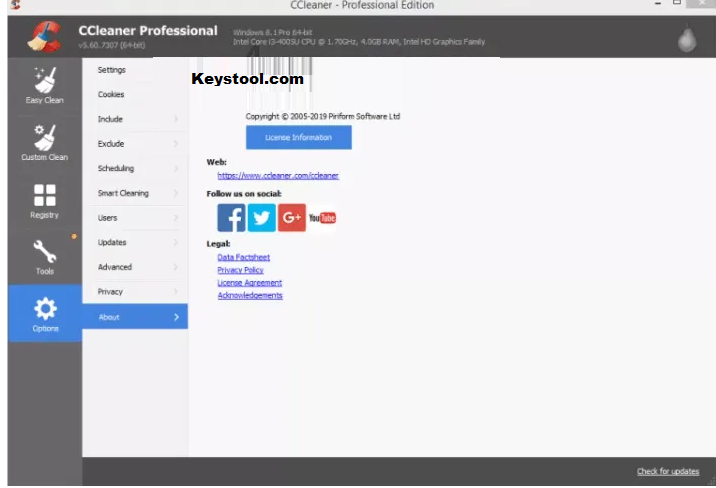Go to the Exclude options page
The width and height of the screenshot is (716, 488).
click(135, 144)
